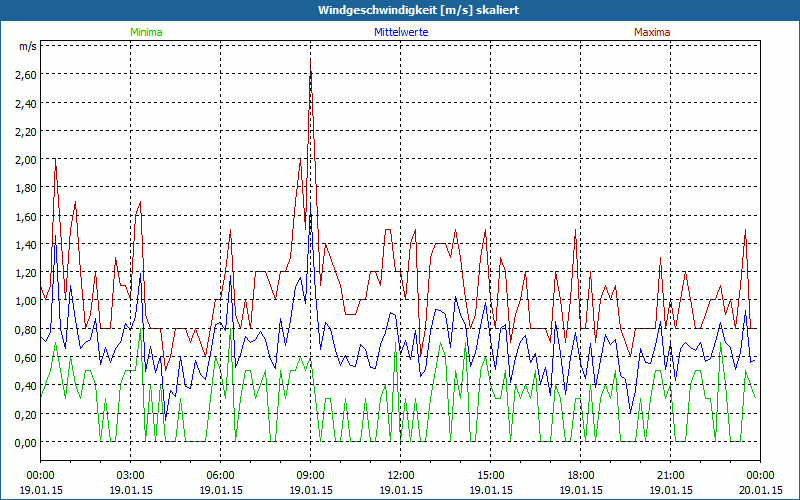800x500 pixels.
Task: Click the '15:00' time label on x-axis
Action: (x=490, y=476)
